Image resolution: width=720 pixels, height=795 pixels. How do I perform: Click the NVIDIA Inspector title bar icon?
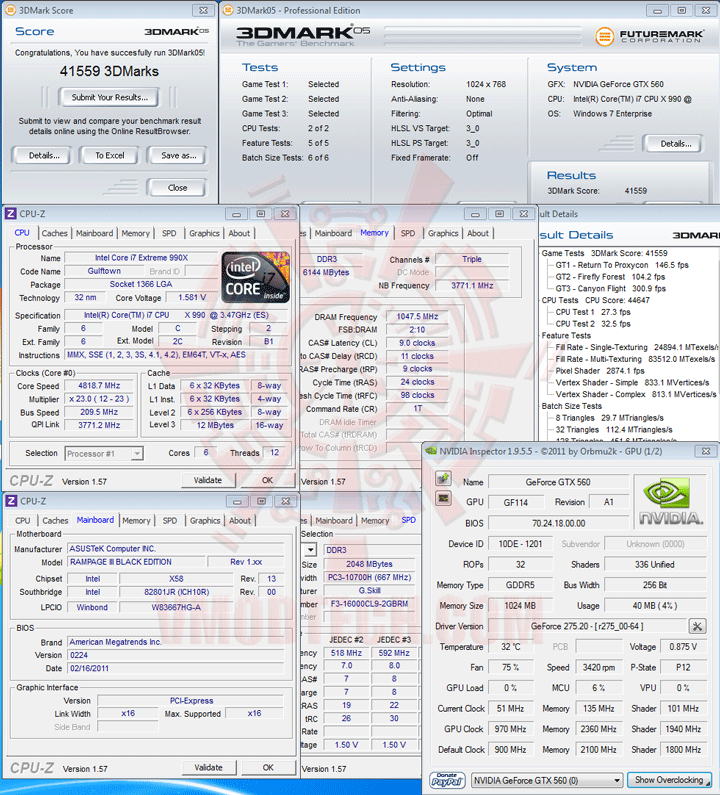[431, 451]
